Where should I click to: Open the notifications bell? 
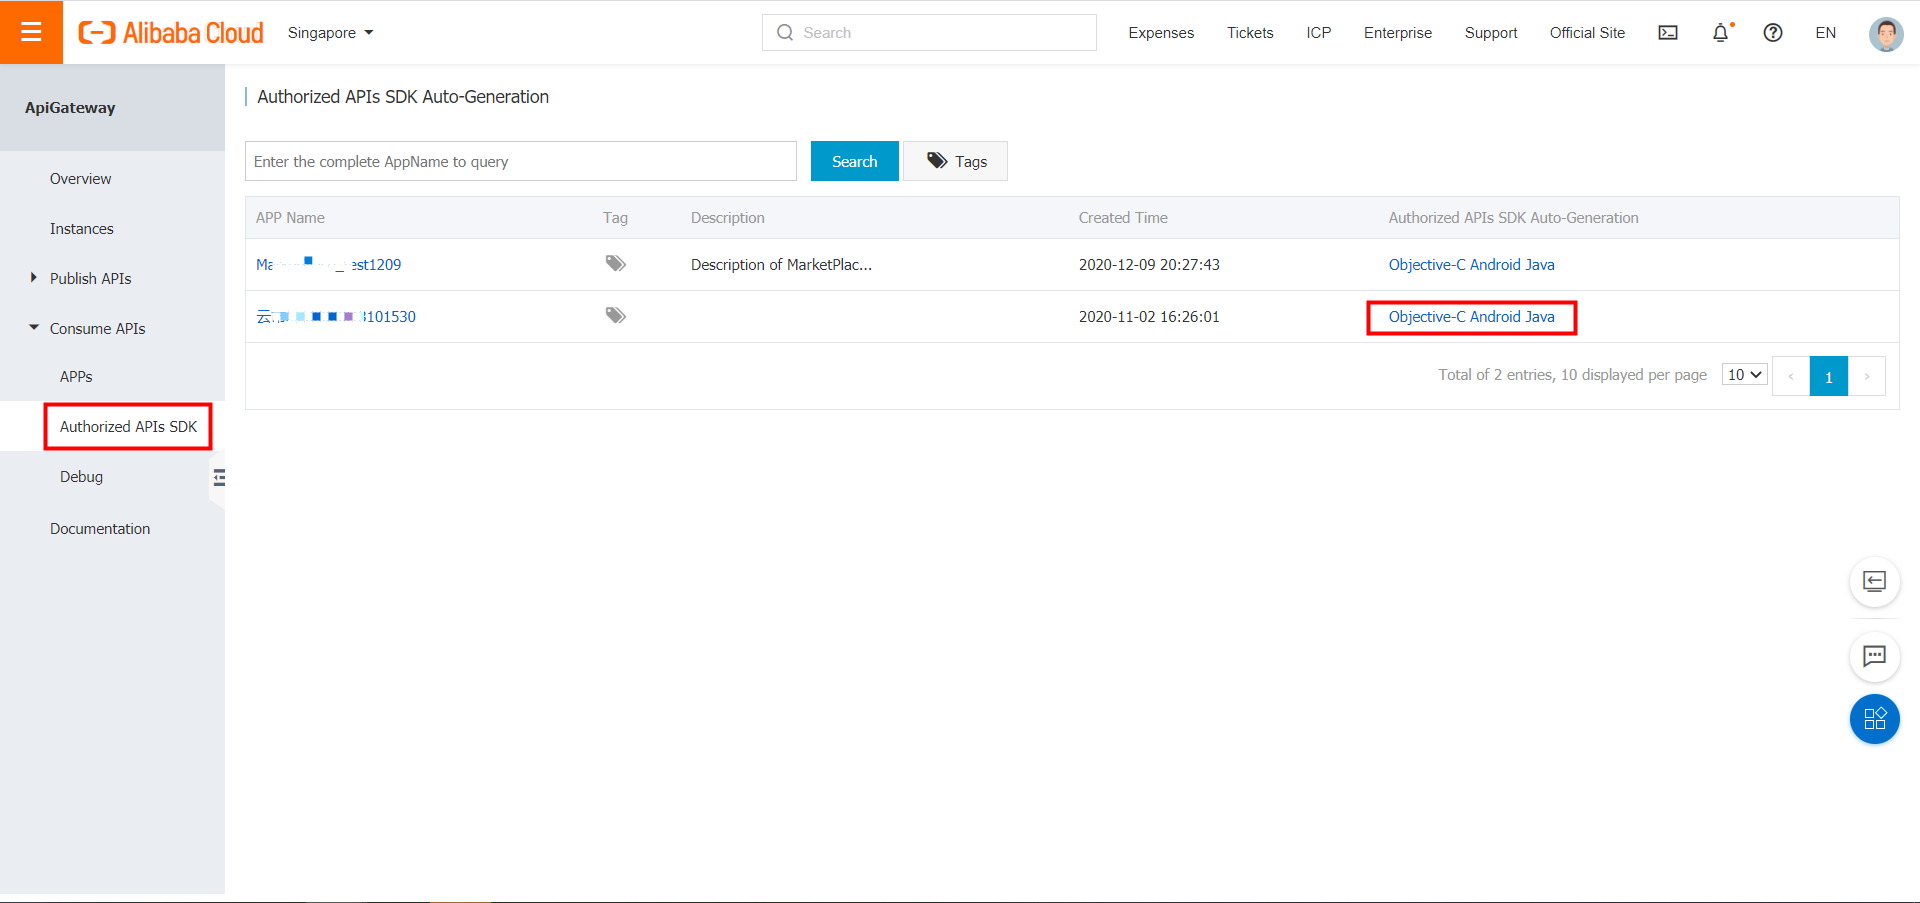tap(1720, 33)
